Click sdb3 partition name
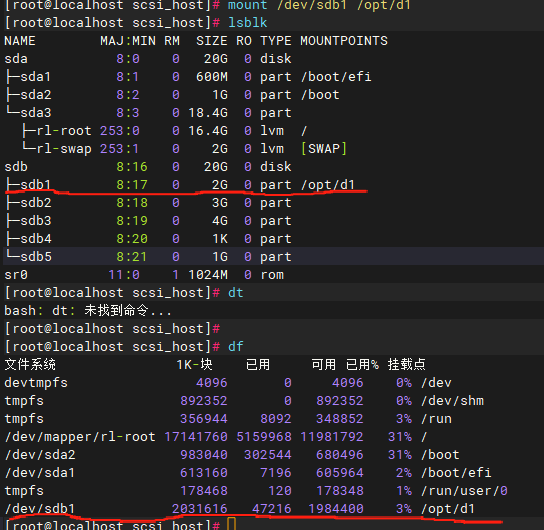Viewport: 544px width, 530px height. 35,221
